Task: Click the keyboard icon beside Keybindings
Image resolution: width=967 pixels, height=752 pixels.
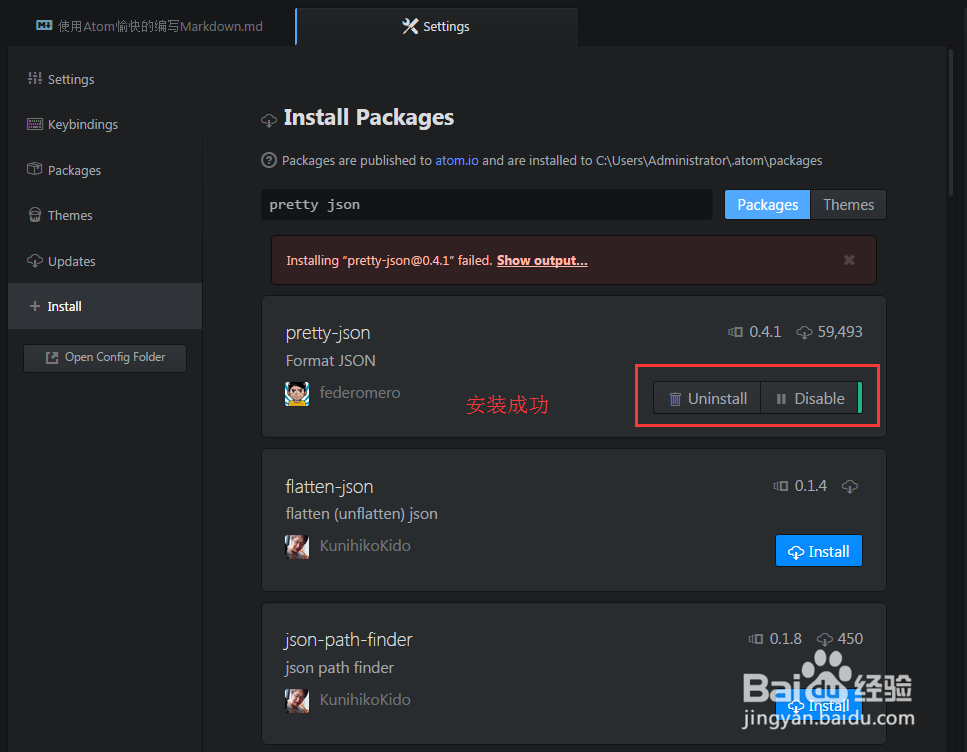Action: 35,124
